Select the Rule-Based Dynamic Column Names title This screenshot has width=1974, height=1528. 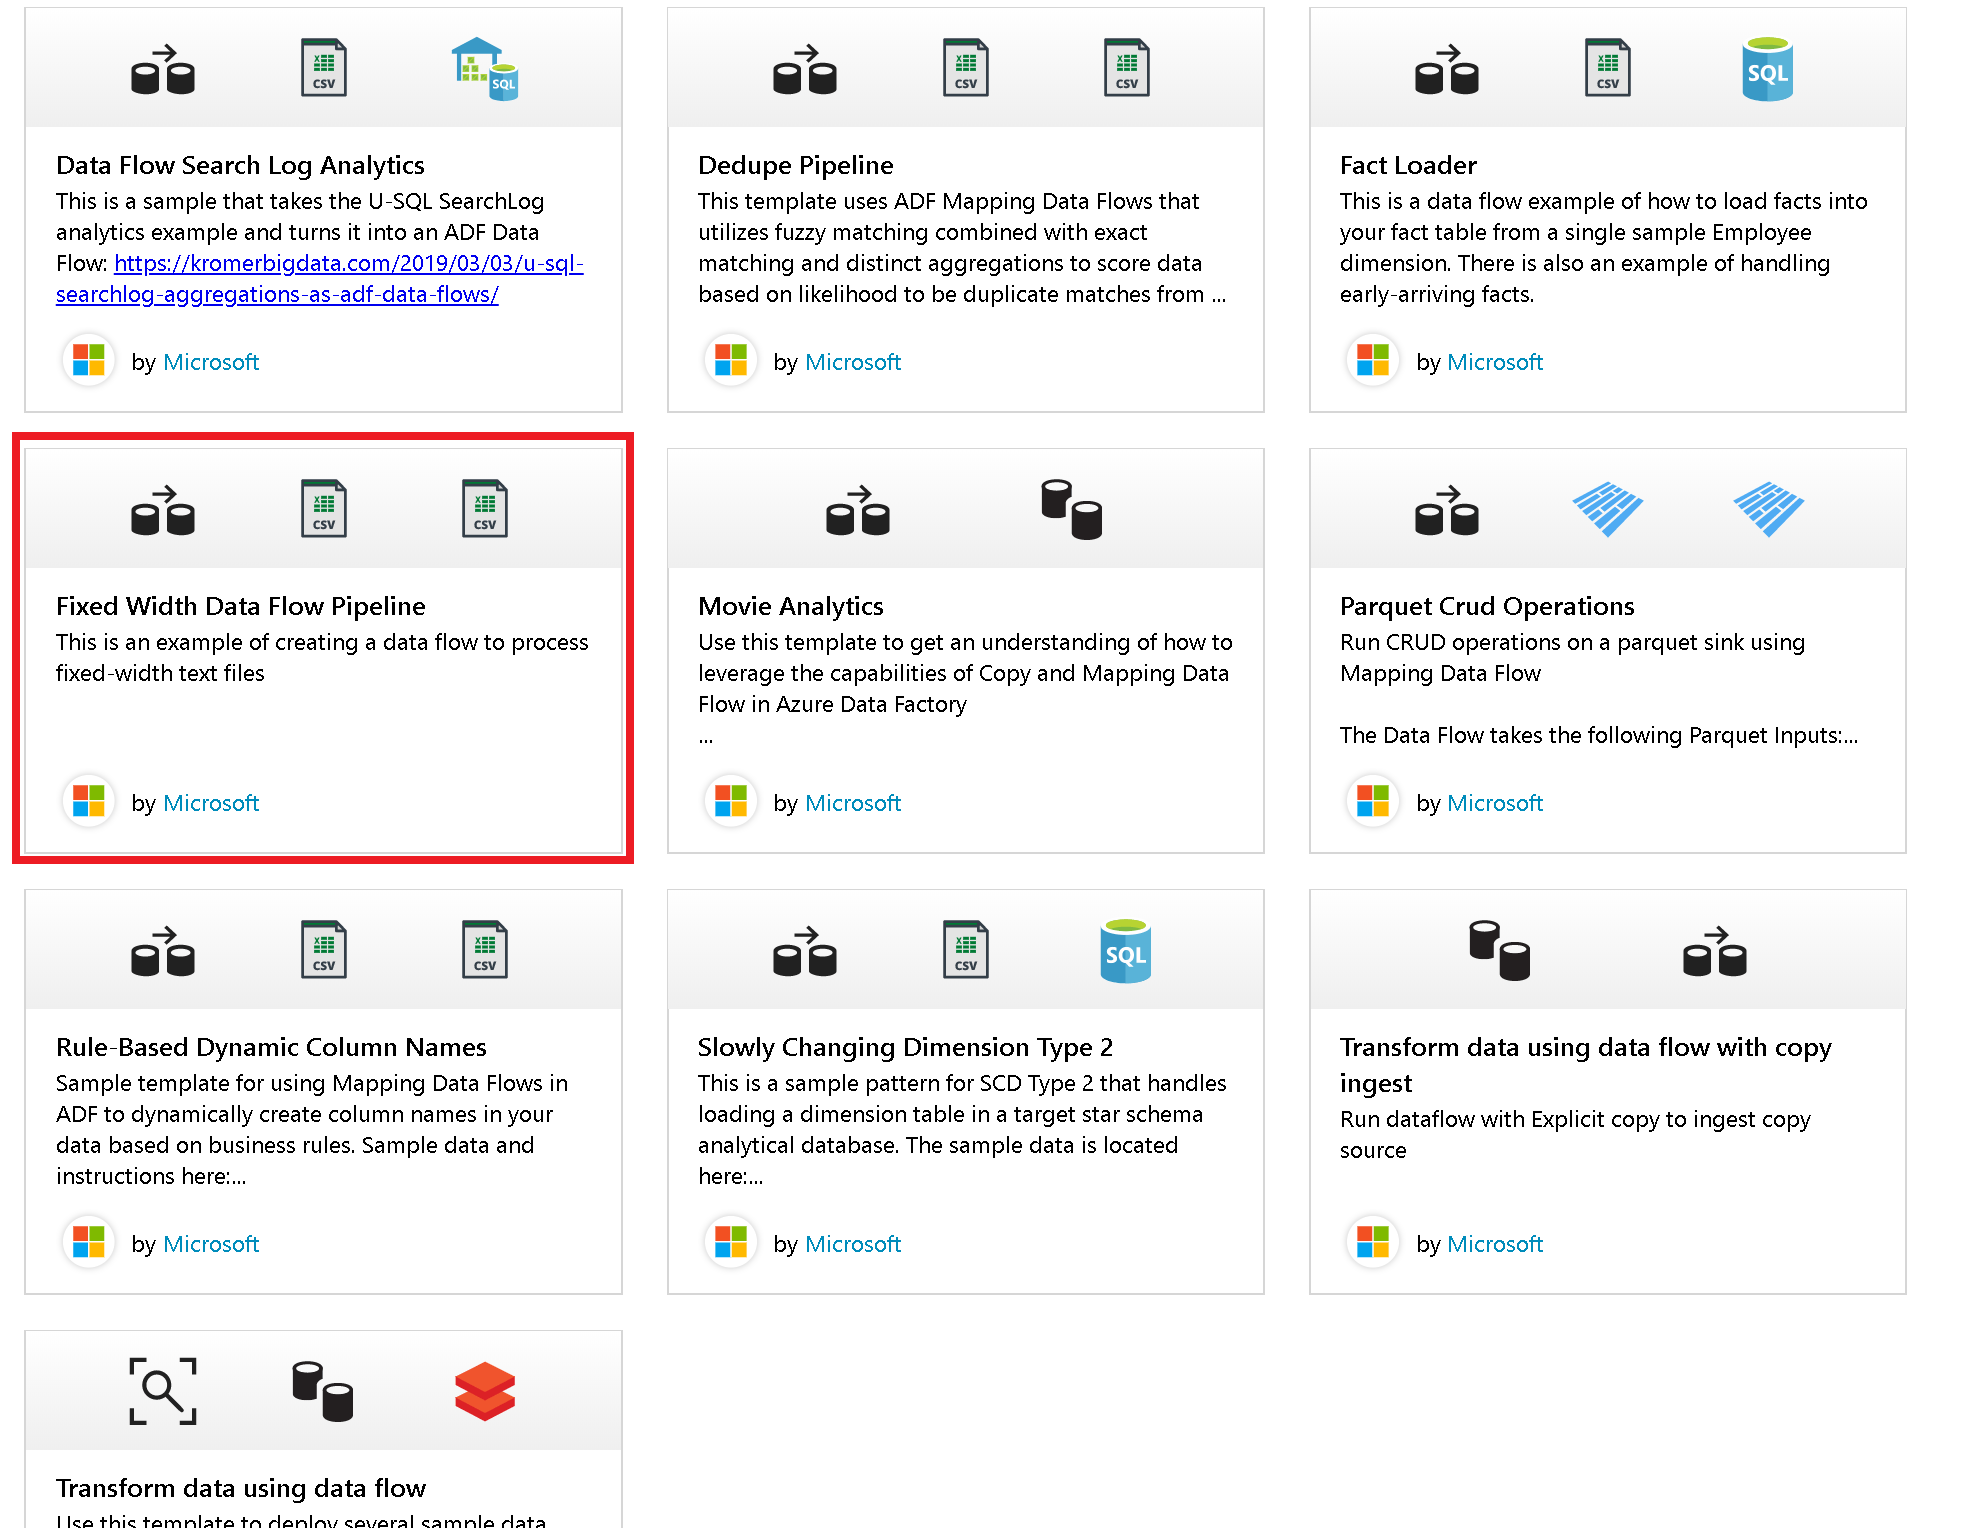tap(271, 1047)
